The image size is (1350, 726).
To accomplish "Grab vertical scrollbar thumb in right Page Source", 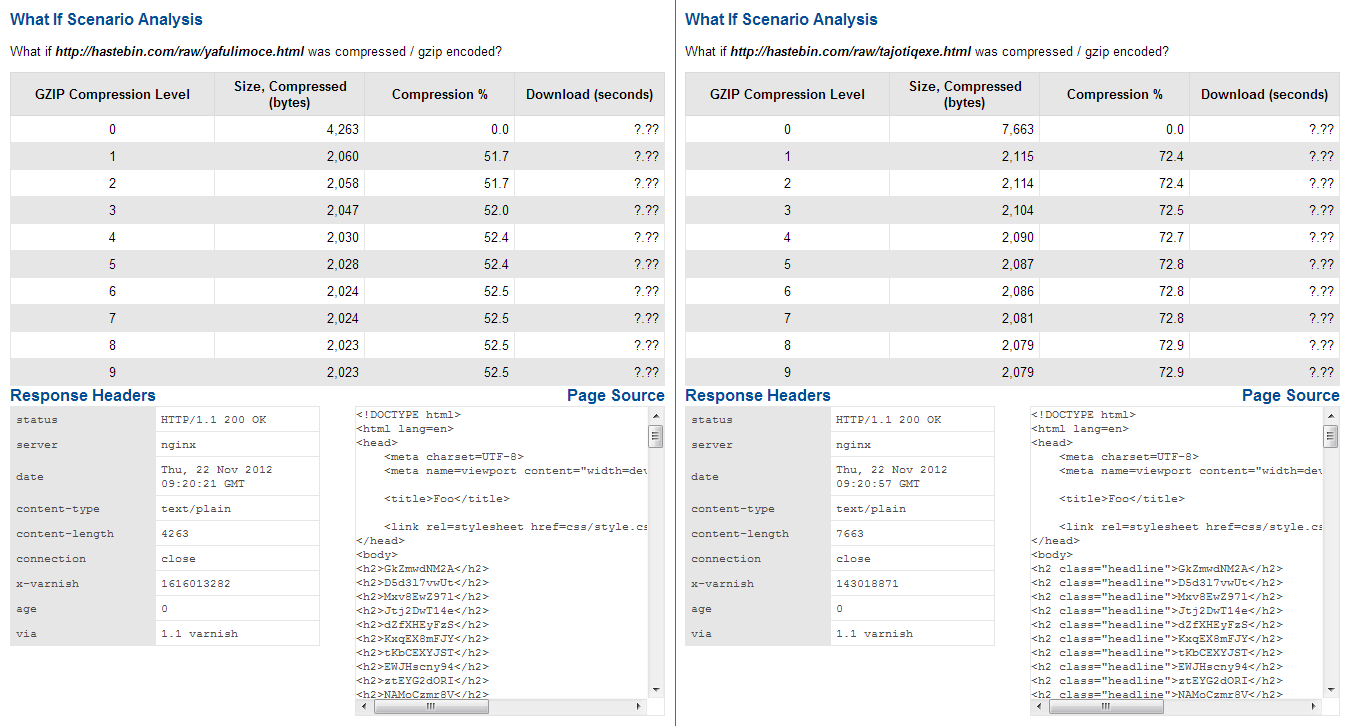I will [x=1331, y=436].
